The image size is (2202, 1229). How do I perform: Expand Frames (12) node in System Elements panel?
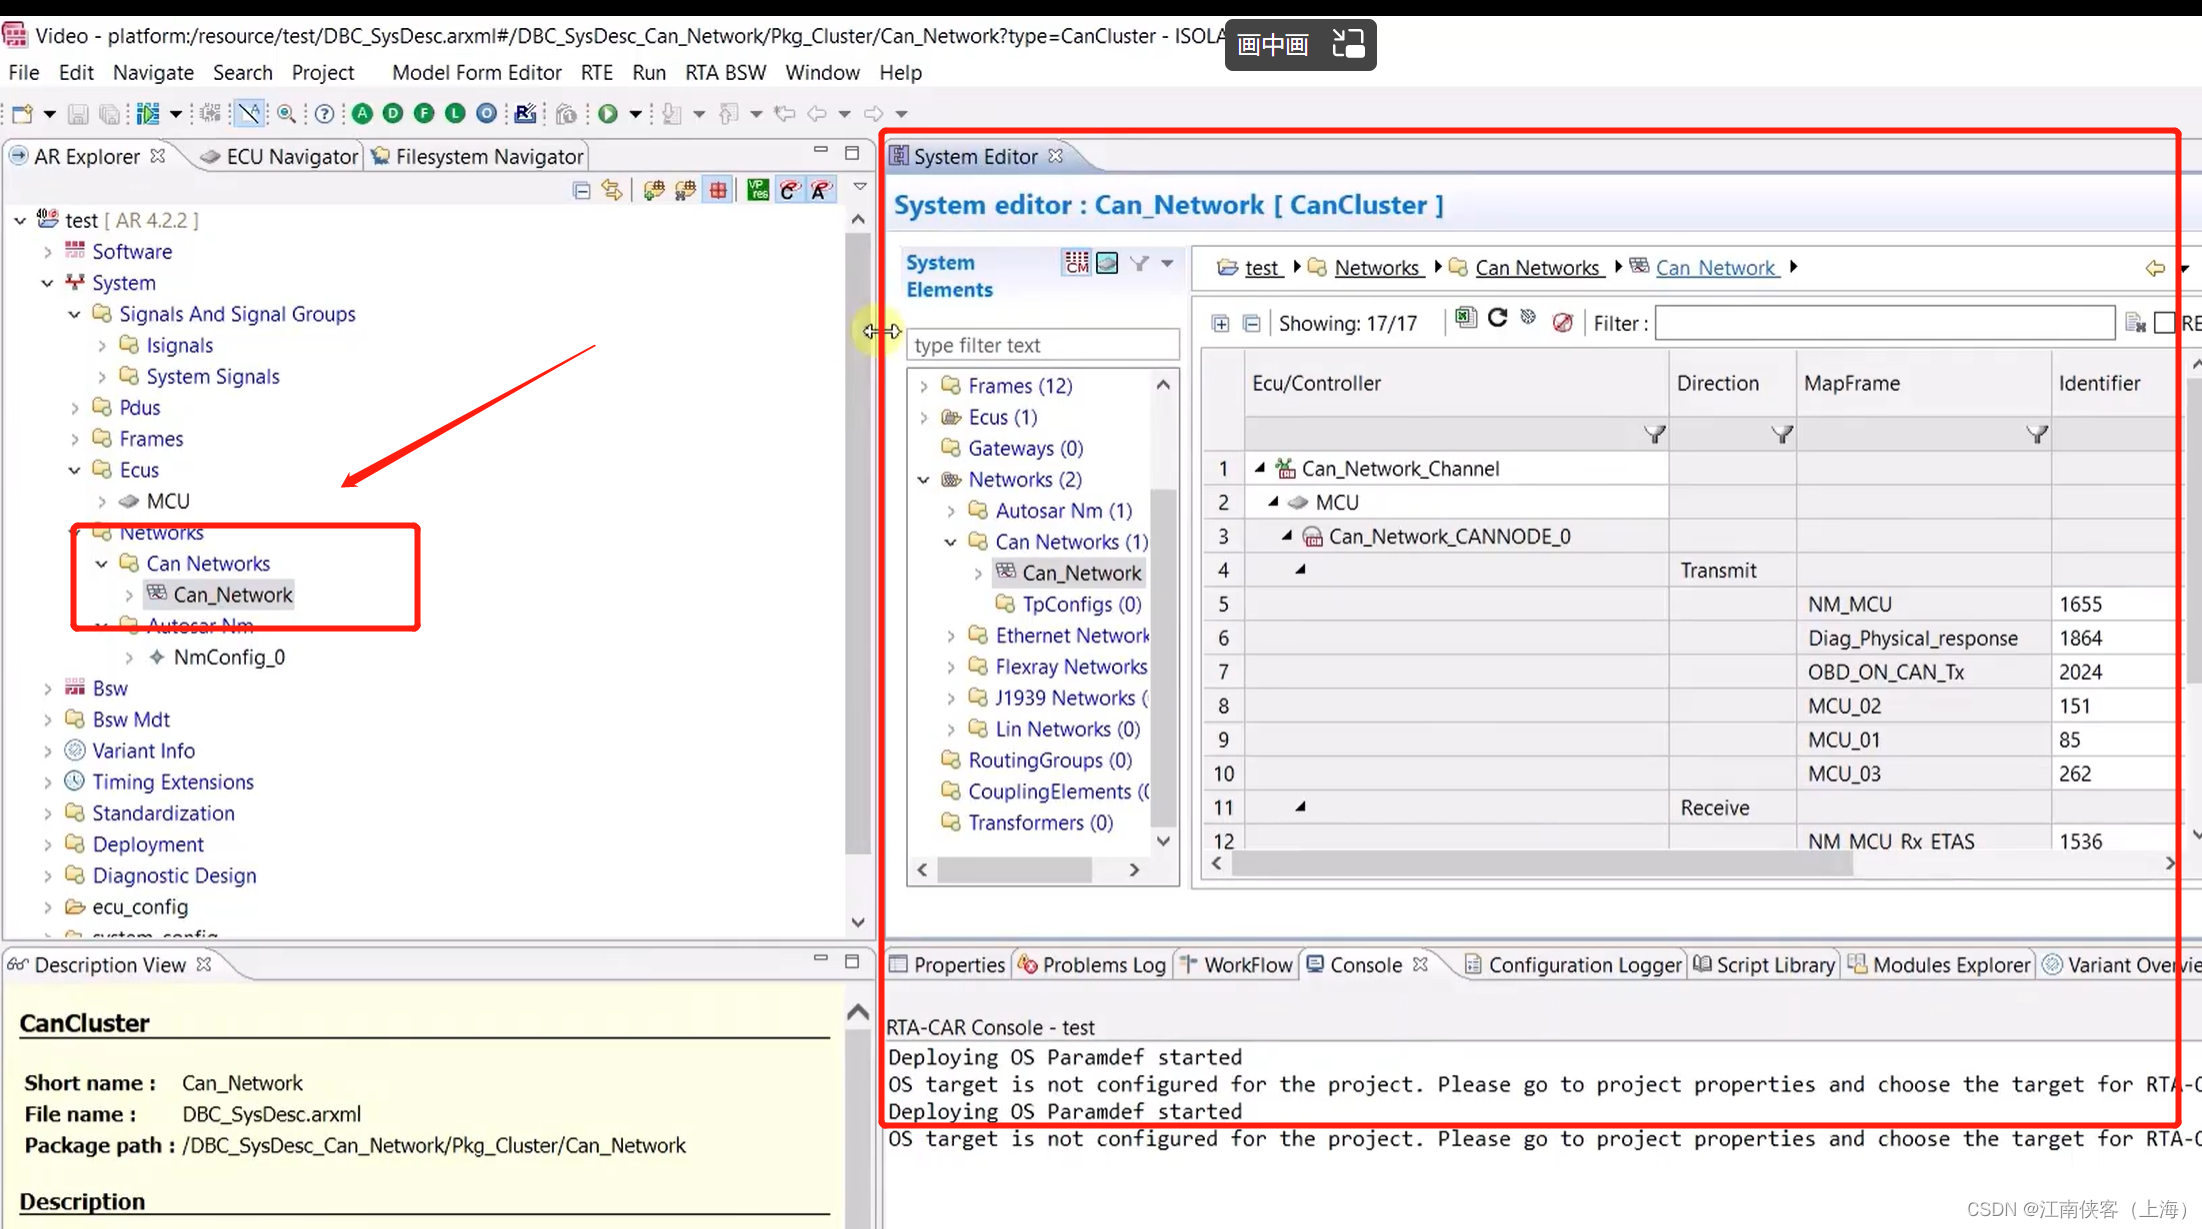926,384
